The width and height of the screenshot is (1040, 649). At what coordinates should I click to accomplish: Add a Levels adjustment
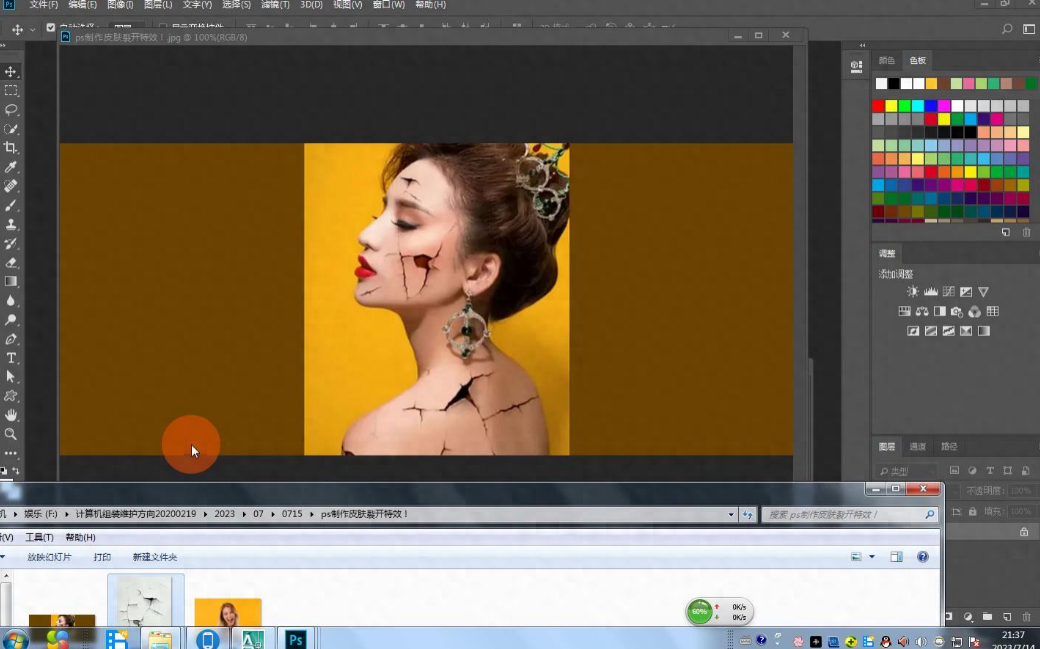pyautogui.click(x=931, y=291)
